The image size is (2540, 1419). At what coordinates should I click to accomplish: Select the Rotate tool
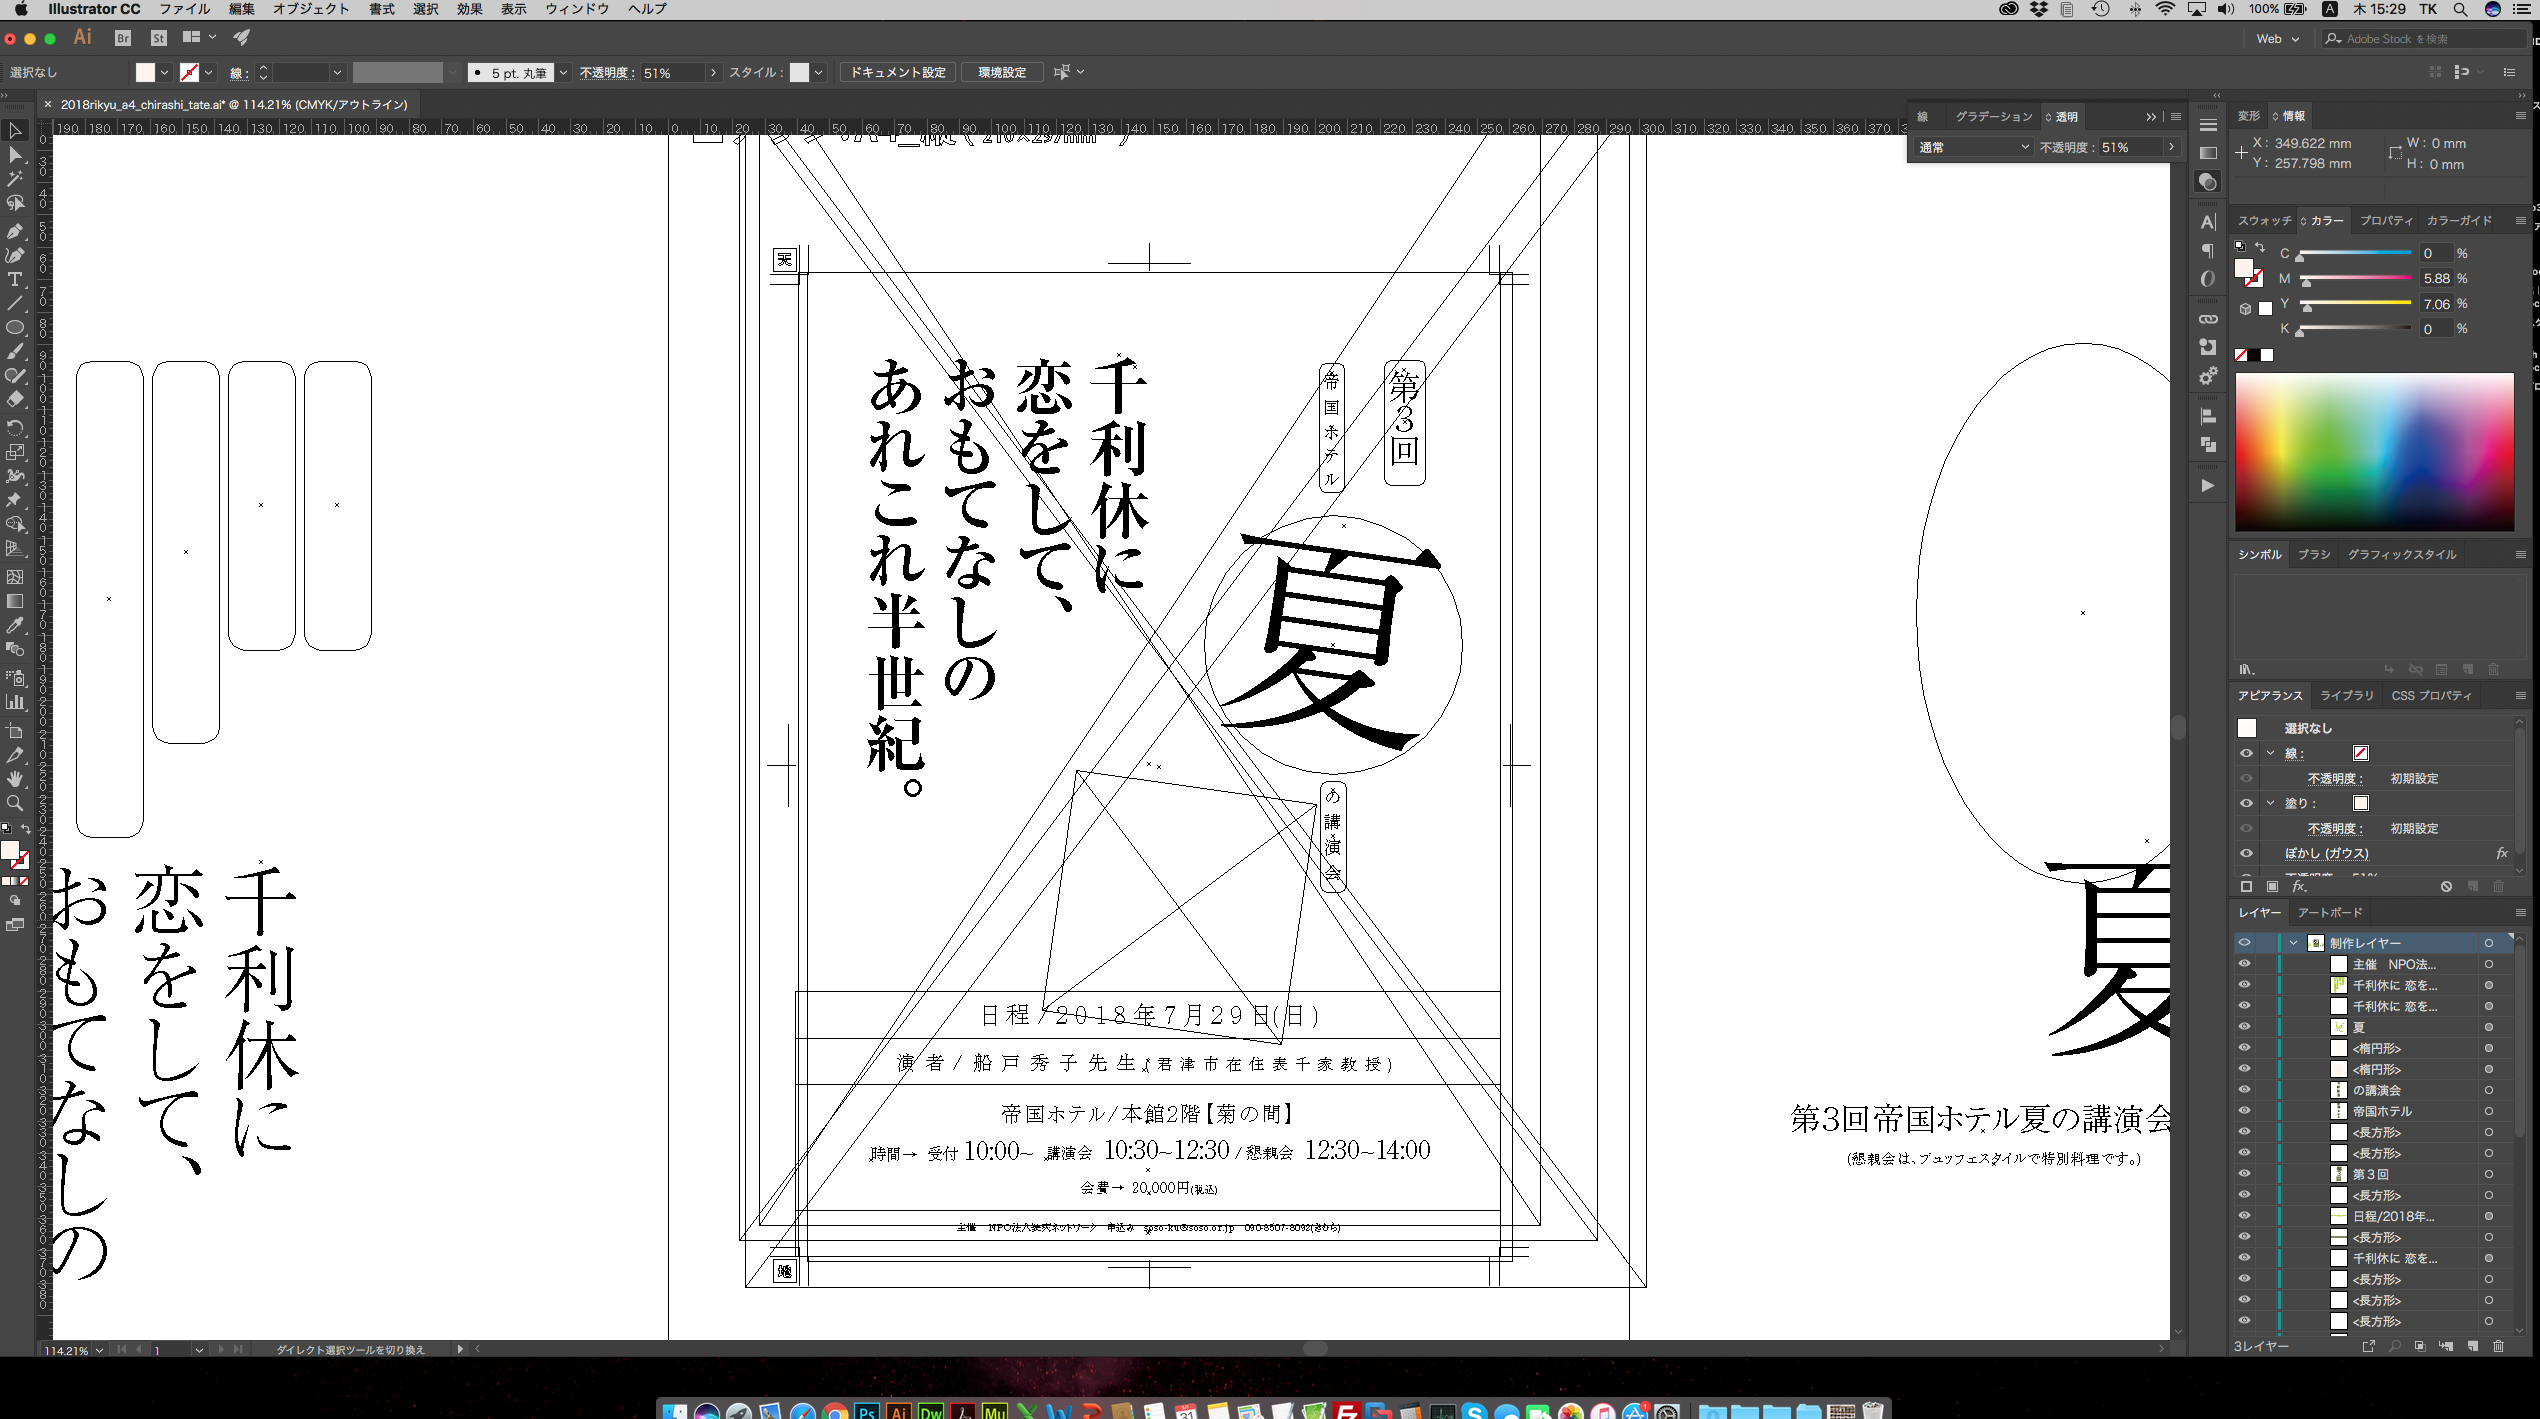15,427
